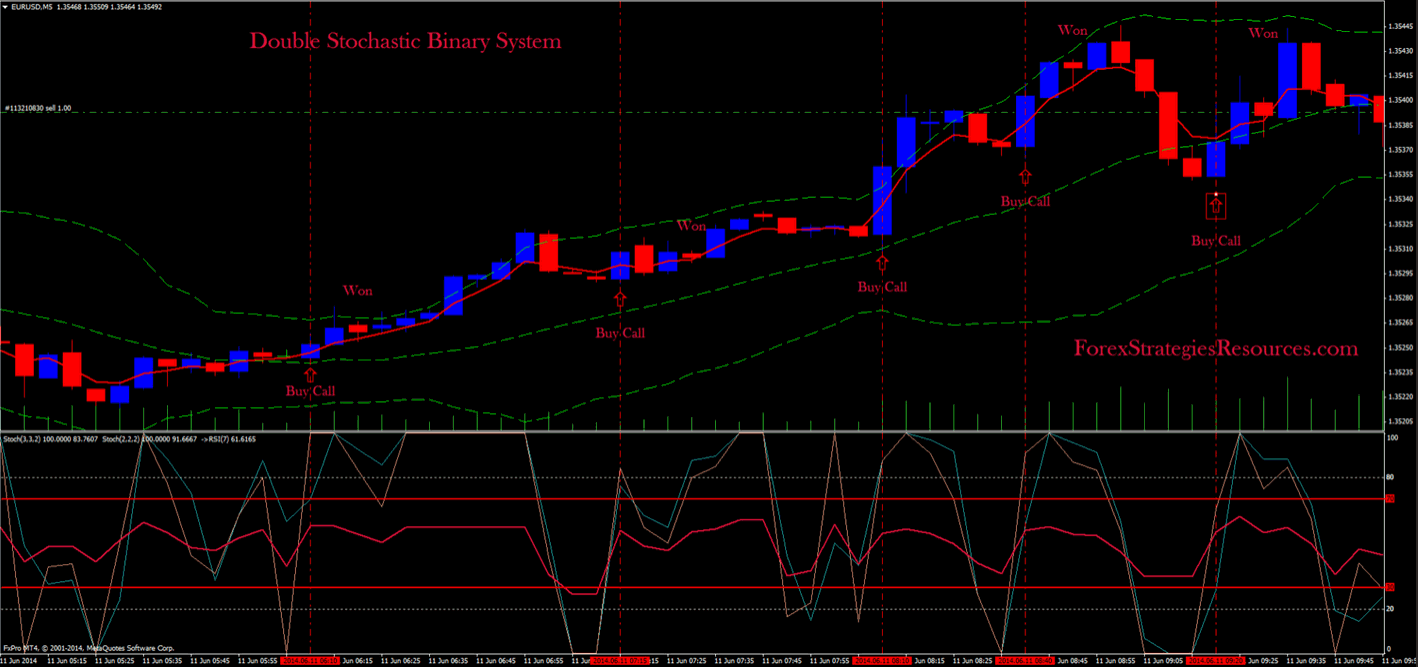
Task: Click the '11 Jun 05:25' time axis label
Action: click(x=114, y=661)
